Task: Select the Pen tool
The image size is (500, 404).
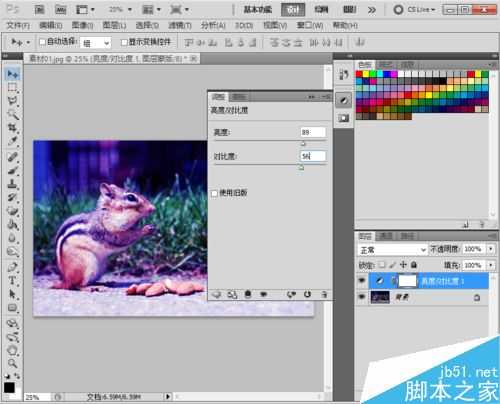Action: point(13,267)
